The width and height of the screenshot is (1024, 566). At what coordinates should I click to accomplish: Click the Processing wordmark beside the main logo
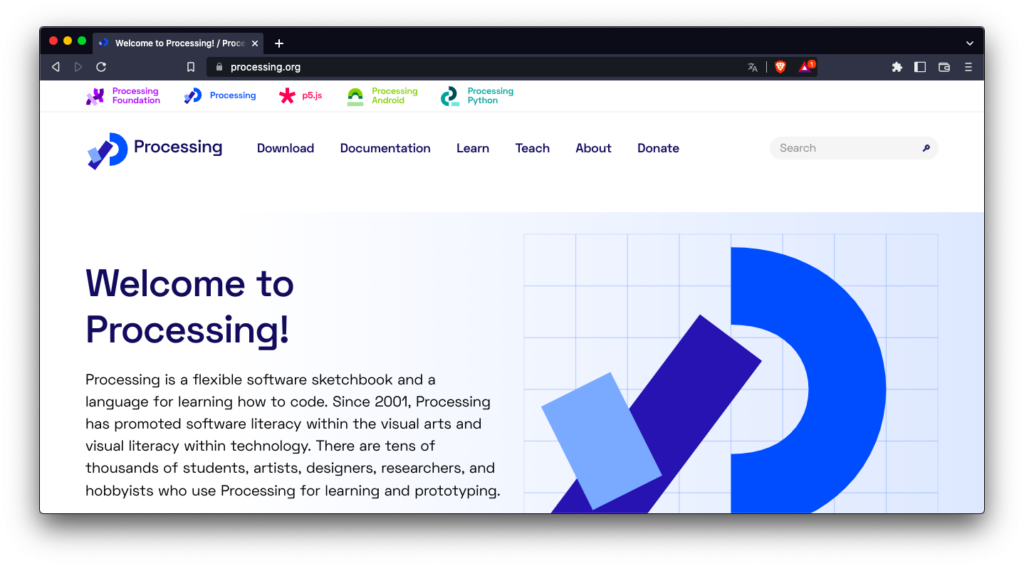pyautogui.click(x=178, y=148)
